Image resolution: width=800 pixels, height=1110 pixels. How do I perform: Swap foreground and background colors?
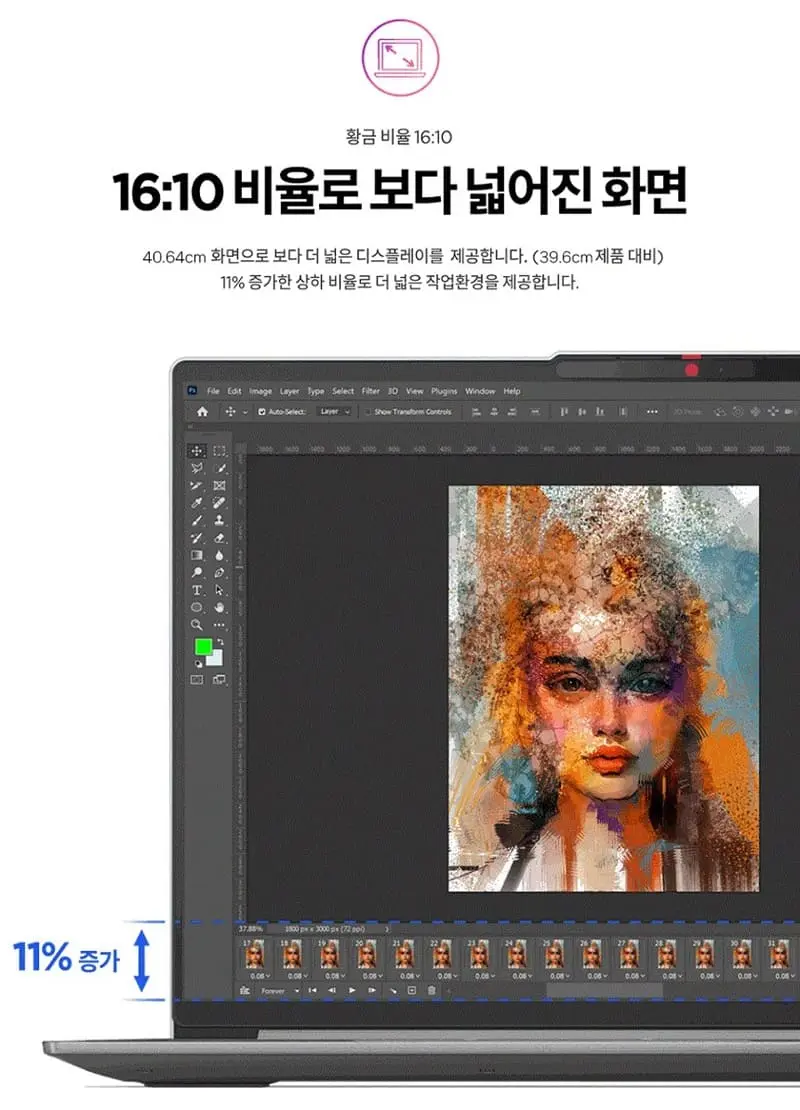pos(220,642)
